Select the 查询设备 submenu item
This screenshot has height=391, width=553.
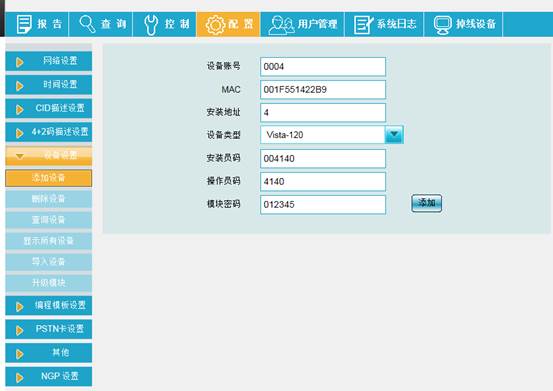pos(49,220)
